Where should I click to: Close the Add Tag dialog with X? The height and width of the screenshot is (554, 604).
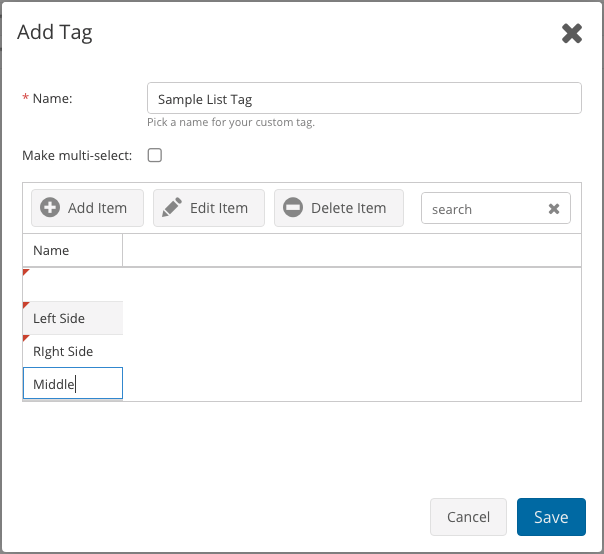572,34
